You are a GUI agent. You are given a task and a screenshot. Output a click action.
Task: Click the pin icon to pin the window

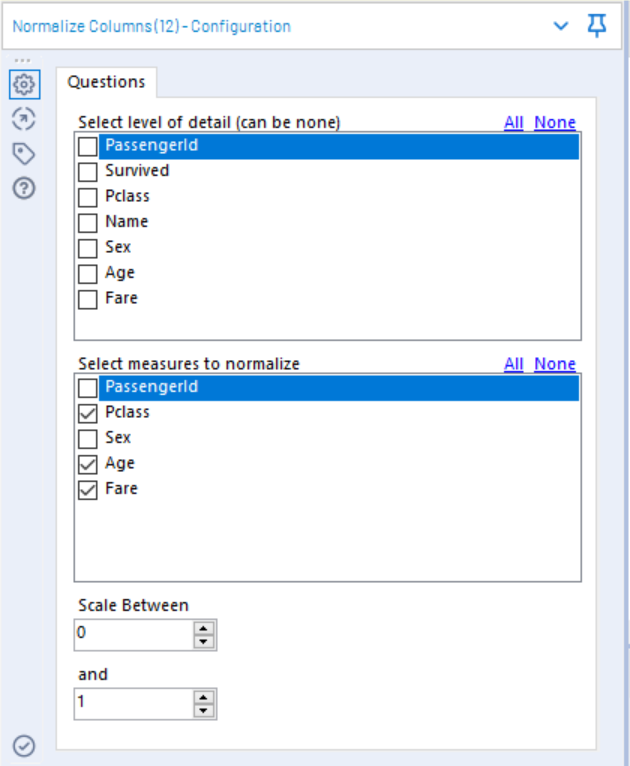(597, 27)
